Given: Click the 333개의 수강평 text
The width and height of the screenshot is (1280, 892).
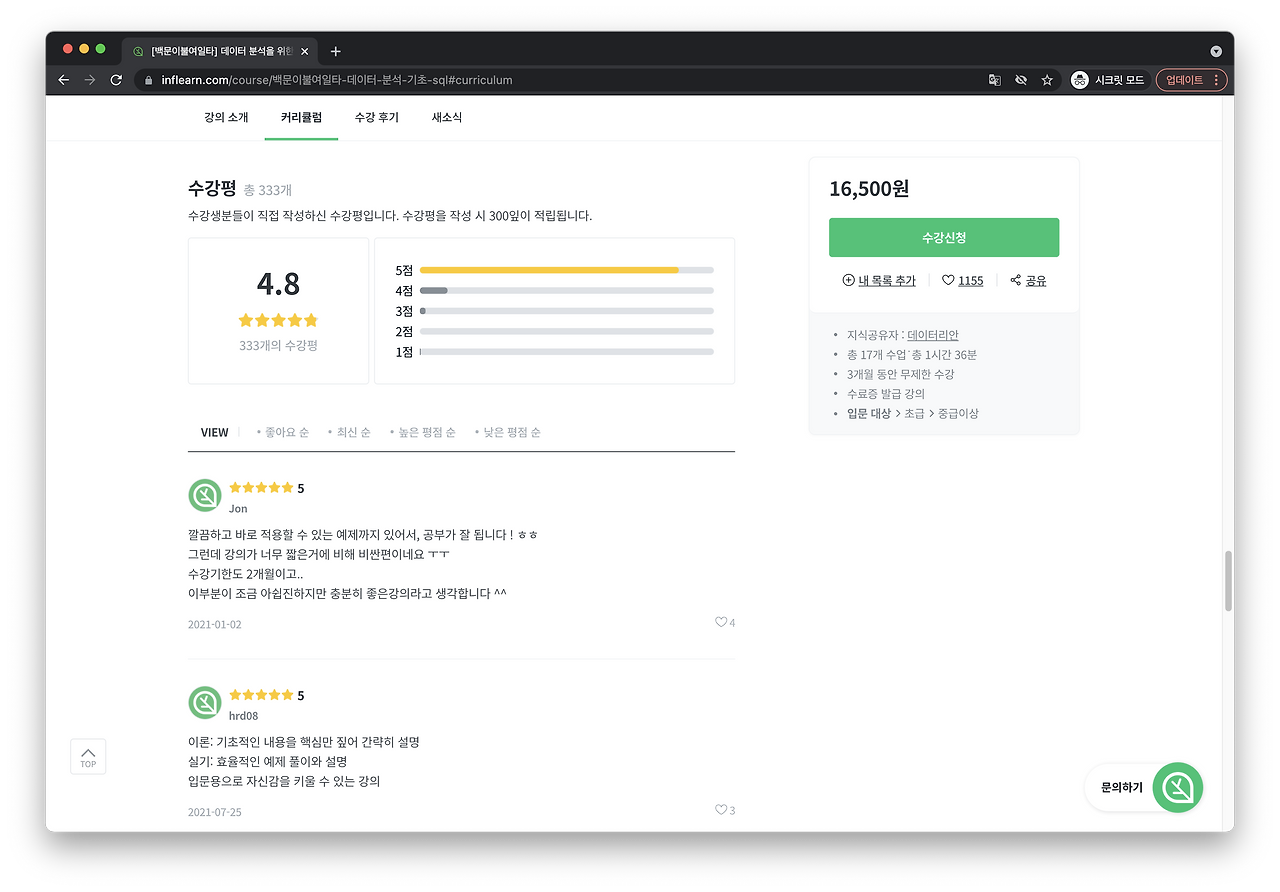Looking at the screenshot, I should tap(278, 345).
